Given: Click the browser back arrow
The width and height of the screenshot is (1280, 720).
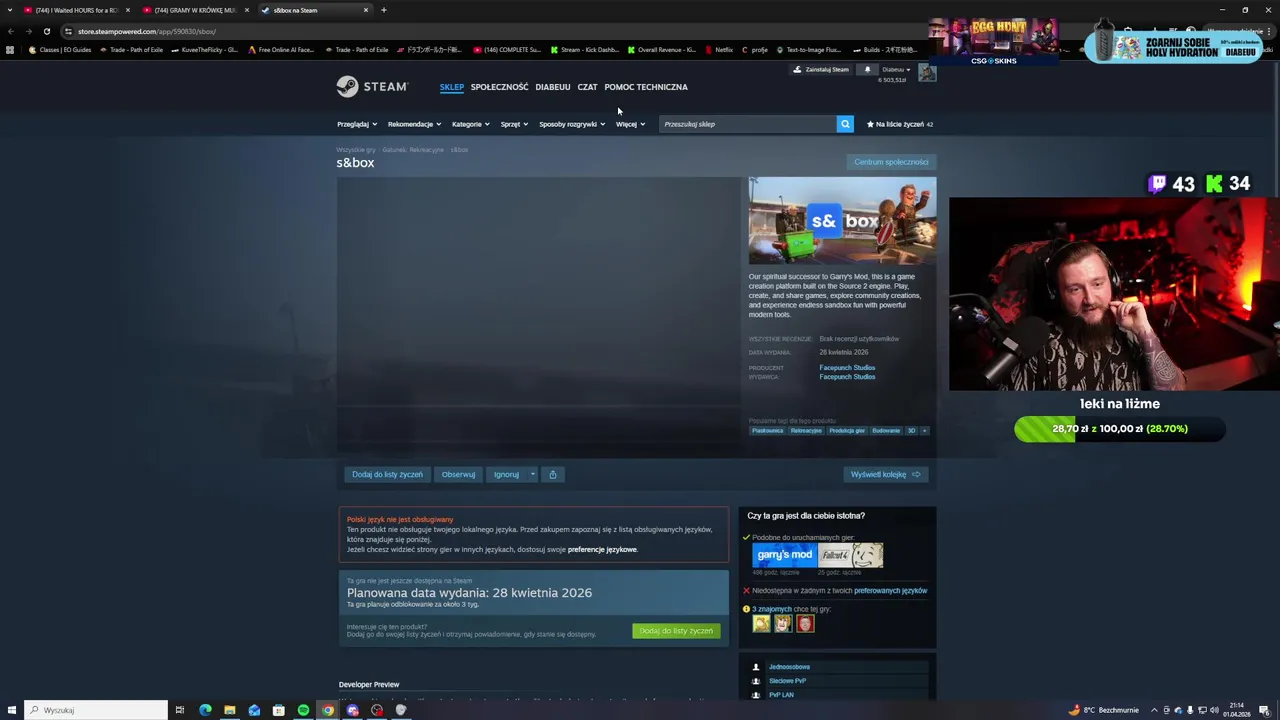Looking at the screenshot, I should [x=11, y=31].
